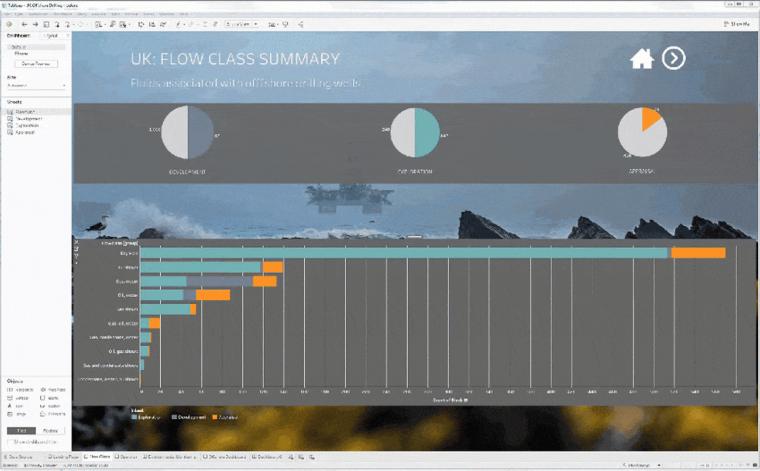Screen dimensions: 760x471
Task: Click the Exploration pie chart teal slice
Action: click(428, 132)
